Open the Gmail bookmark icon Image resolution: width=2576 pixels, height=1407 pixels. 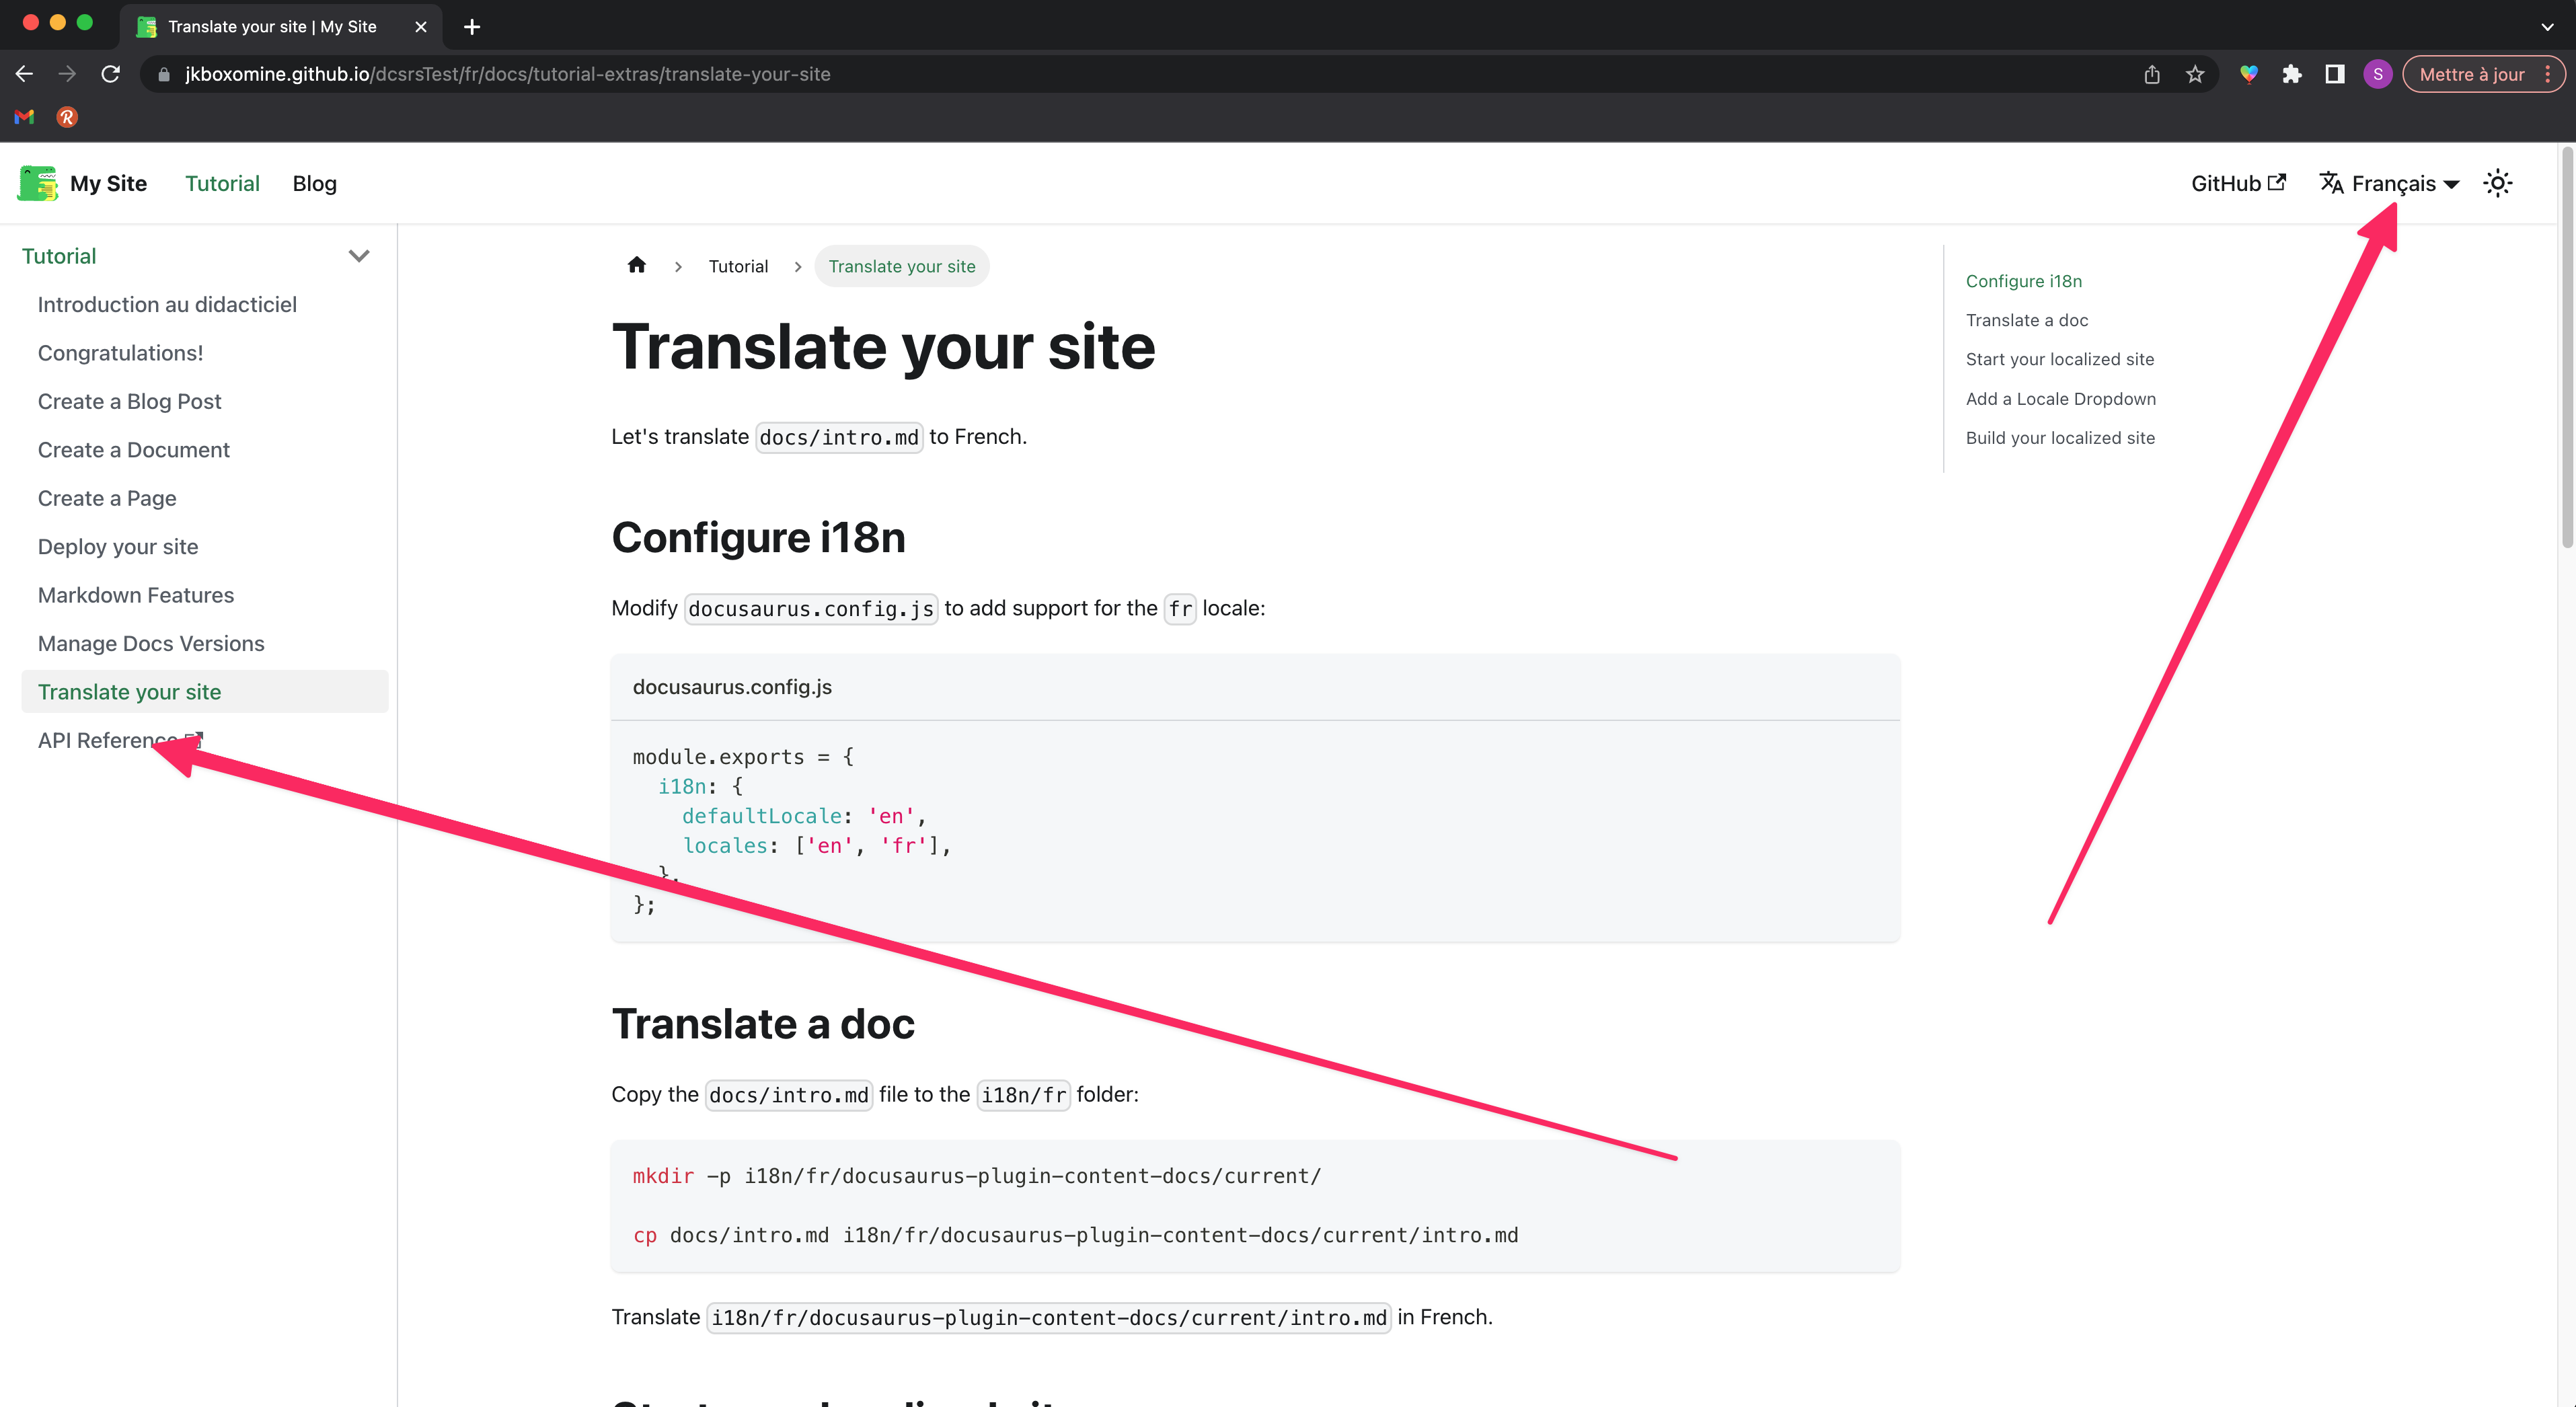[25, 117]
